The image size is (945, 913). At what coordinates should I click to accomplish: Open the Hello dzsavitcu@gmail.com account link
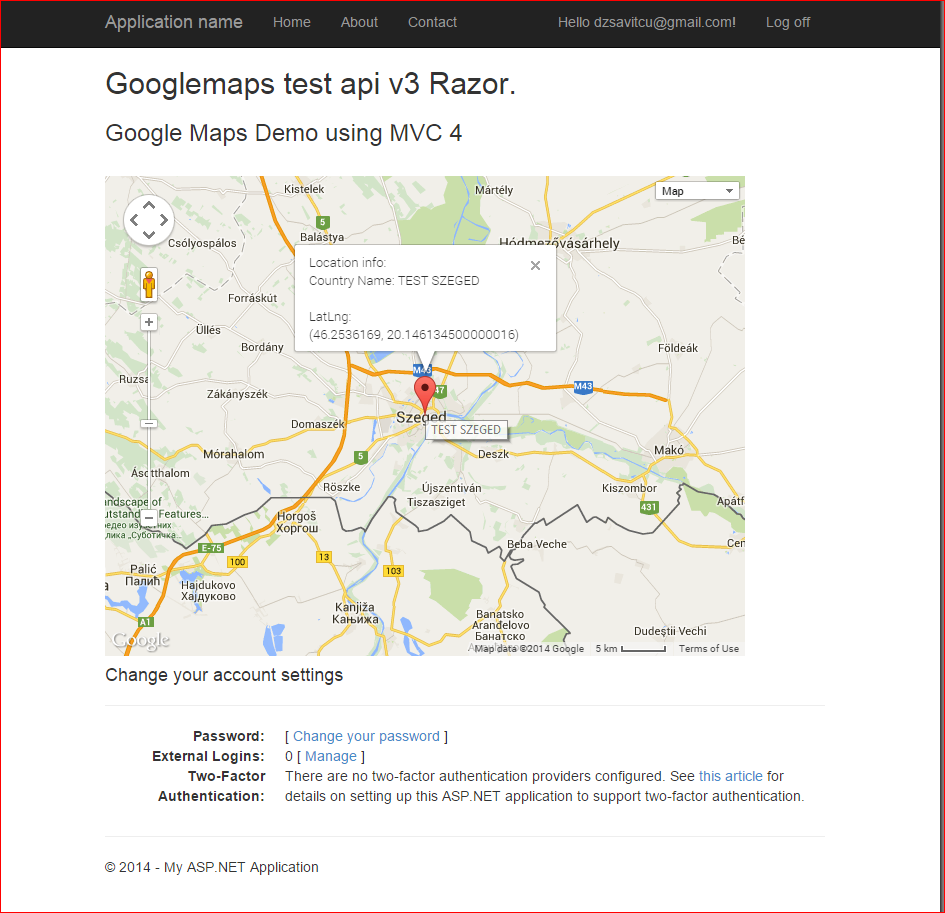pyautogui.click(x=647, y=22)
